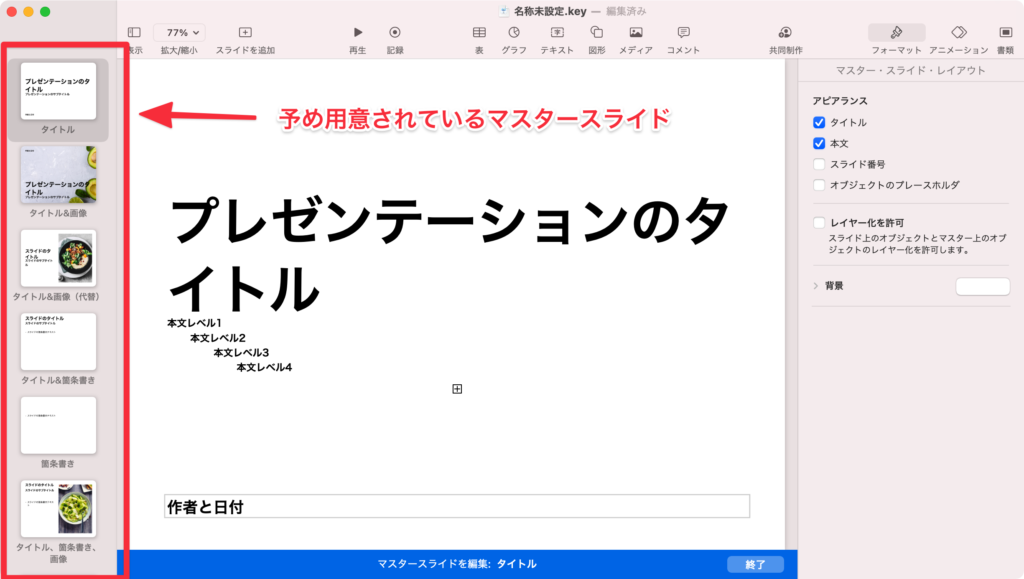Select the 記録 (Record) tool
Viewport: 1024px width, 579px height.
pos(393,32)
